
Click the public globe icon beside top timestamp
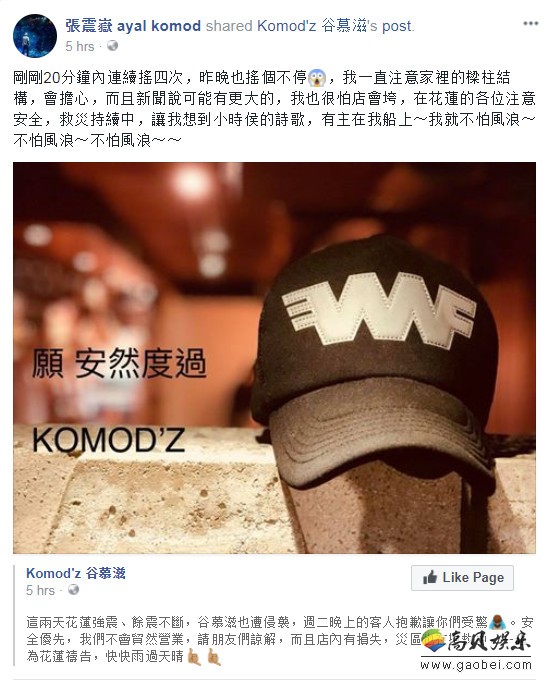pos(112,46)
